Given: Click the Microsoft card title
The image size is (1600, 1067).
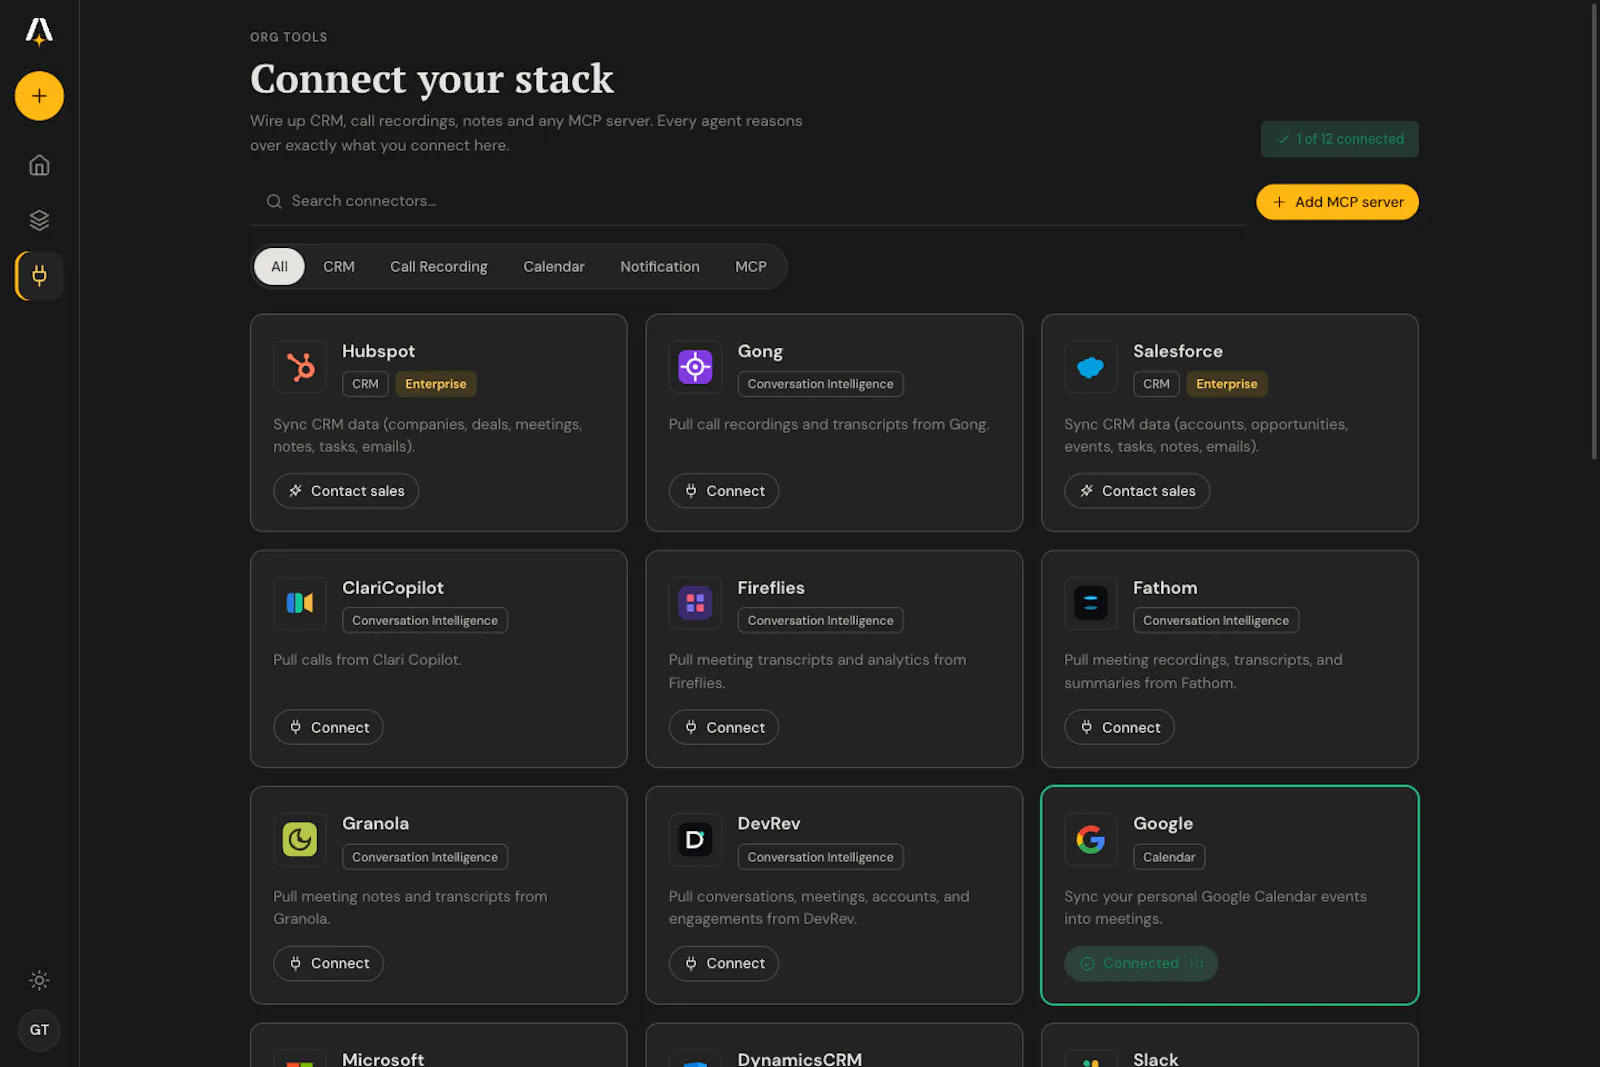Looking at the screenshot, I should (x=383, y=1058).
